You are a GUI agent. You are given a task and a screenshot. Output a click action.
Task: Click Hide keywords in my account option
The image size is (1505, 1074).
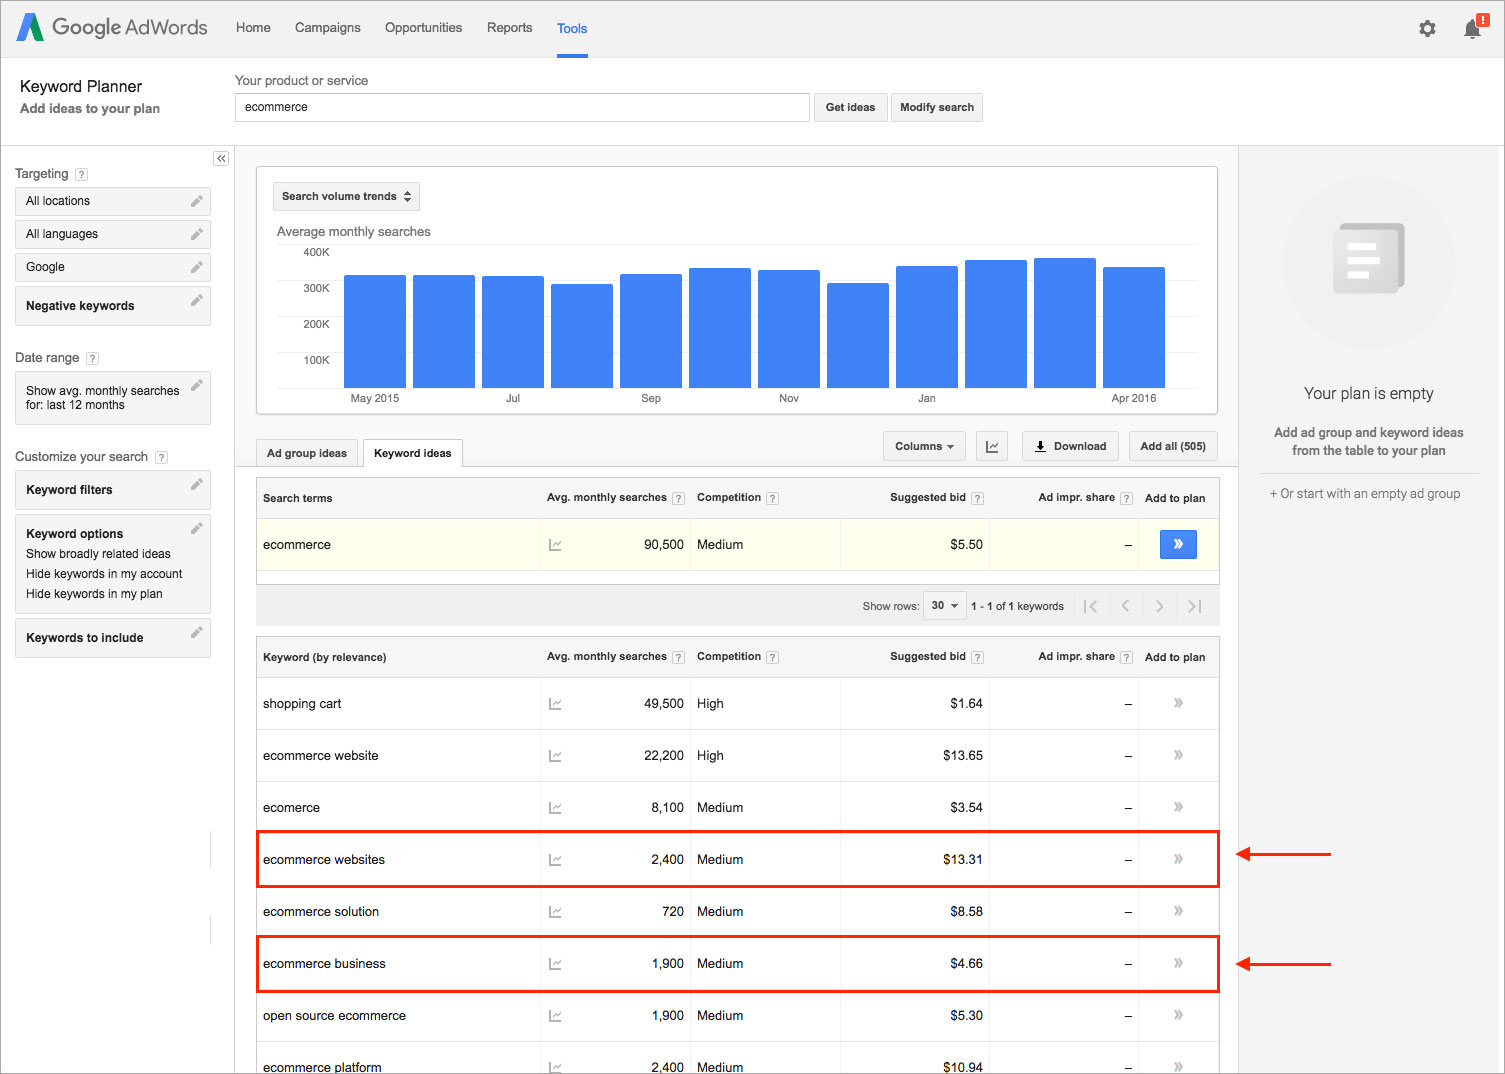pyautogui.click(x=104, y=574)
